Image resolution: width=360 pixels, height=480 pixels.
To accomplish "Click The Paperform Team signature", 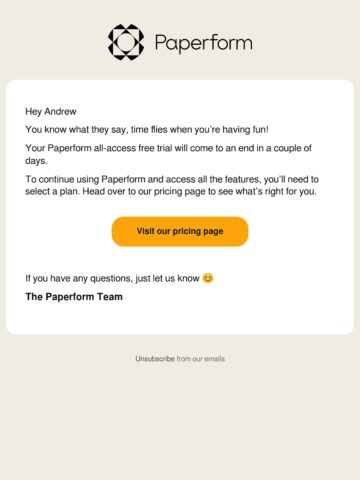I will 74,297.
